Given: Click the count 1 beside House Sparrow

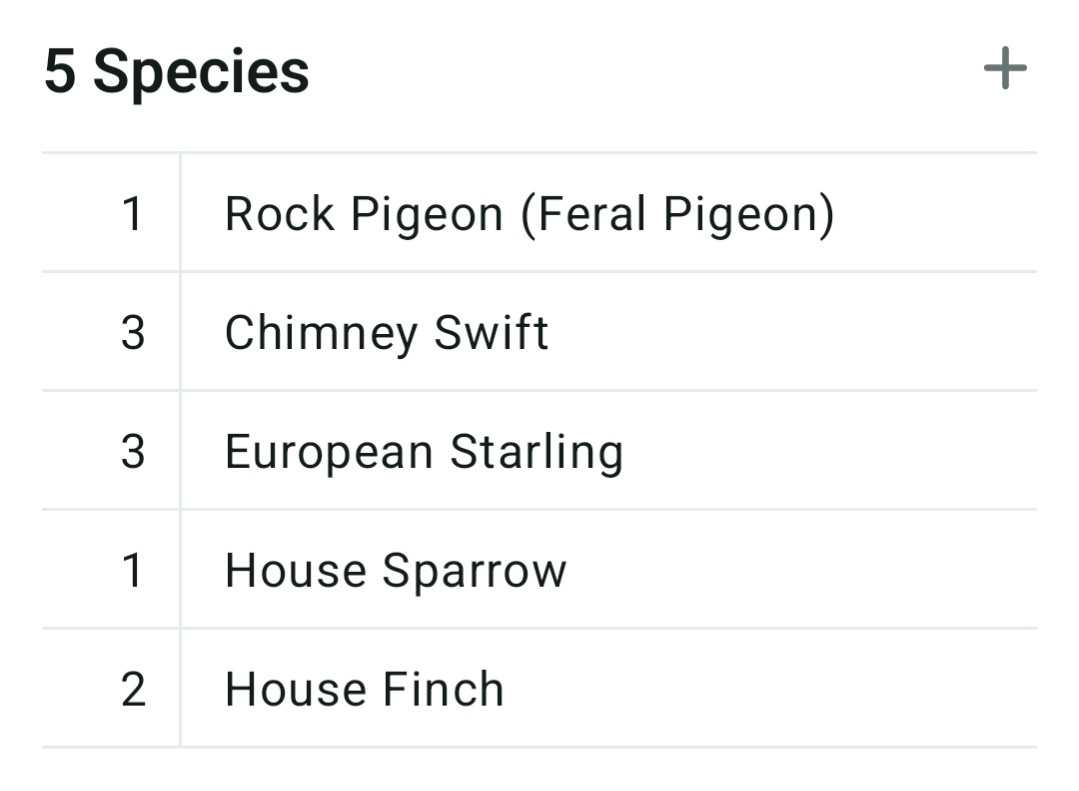Looking at the screenshot, I should tap(132, 571).
